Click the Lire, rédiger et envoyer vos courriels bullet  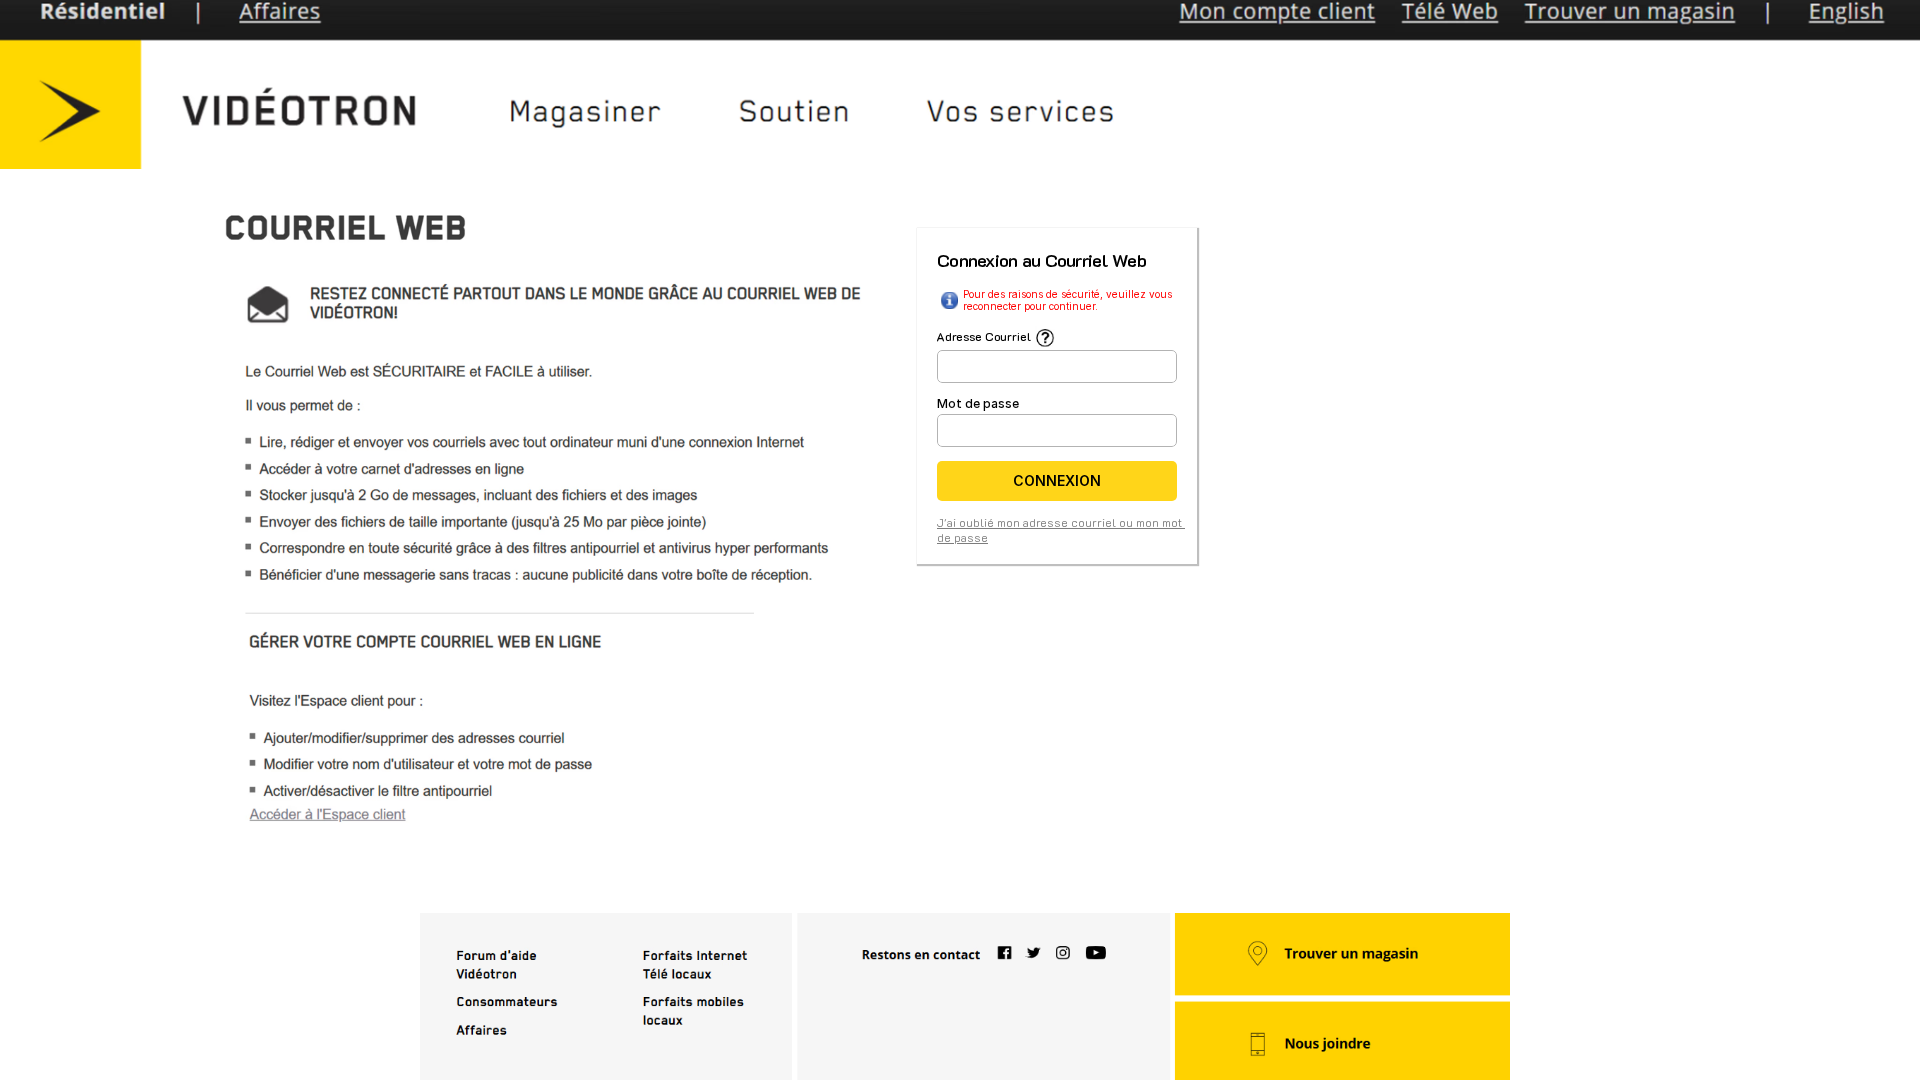pyautogui.click(x=531, y=442)
